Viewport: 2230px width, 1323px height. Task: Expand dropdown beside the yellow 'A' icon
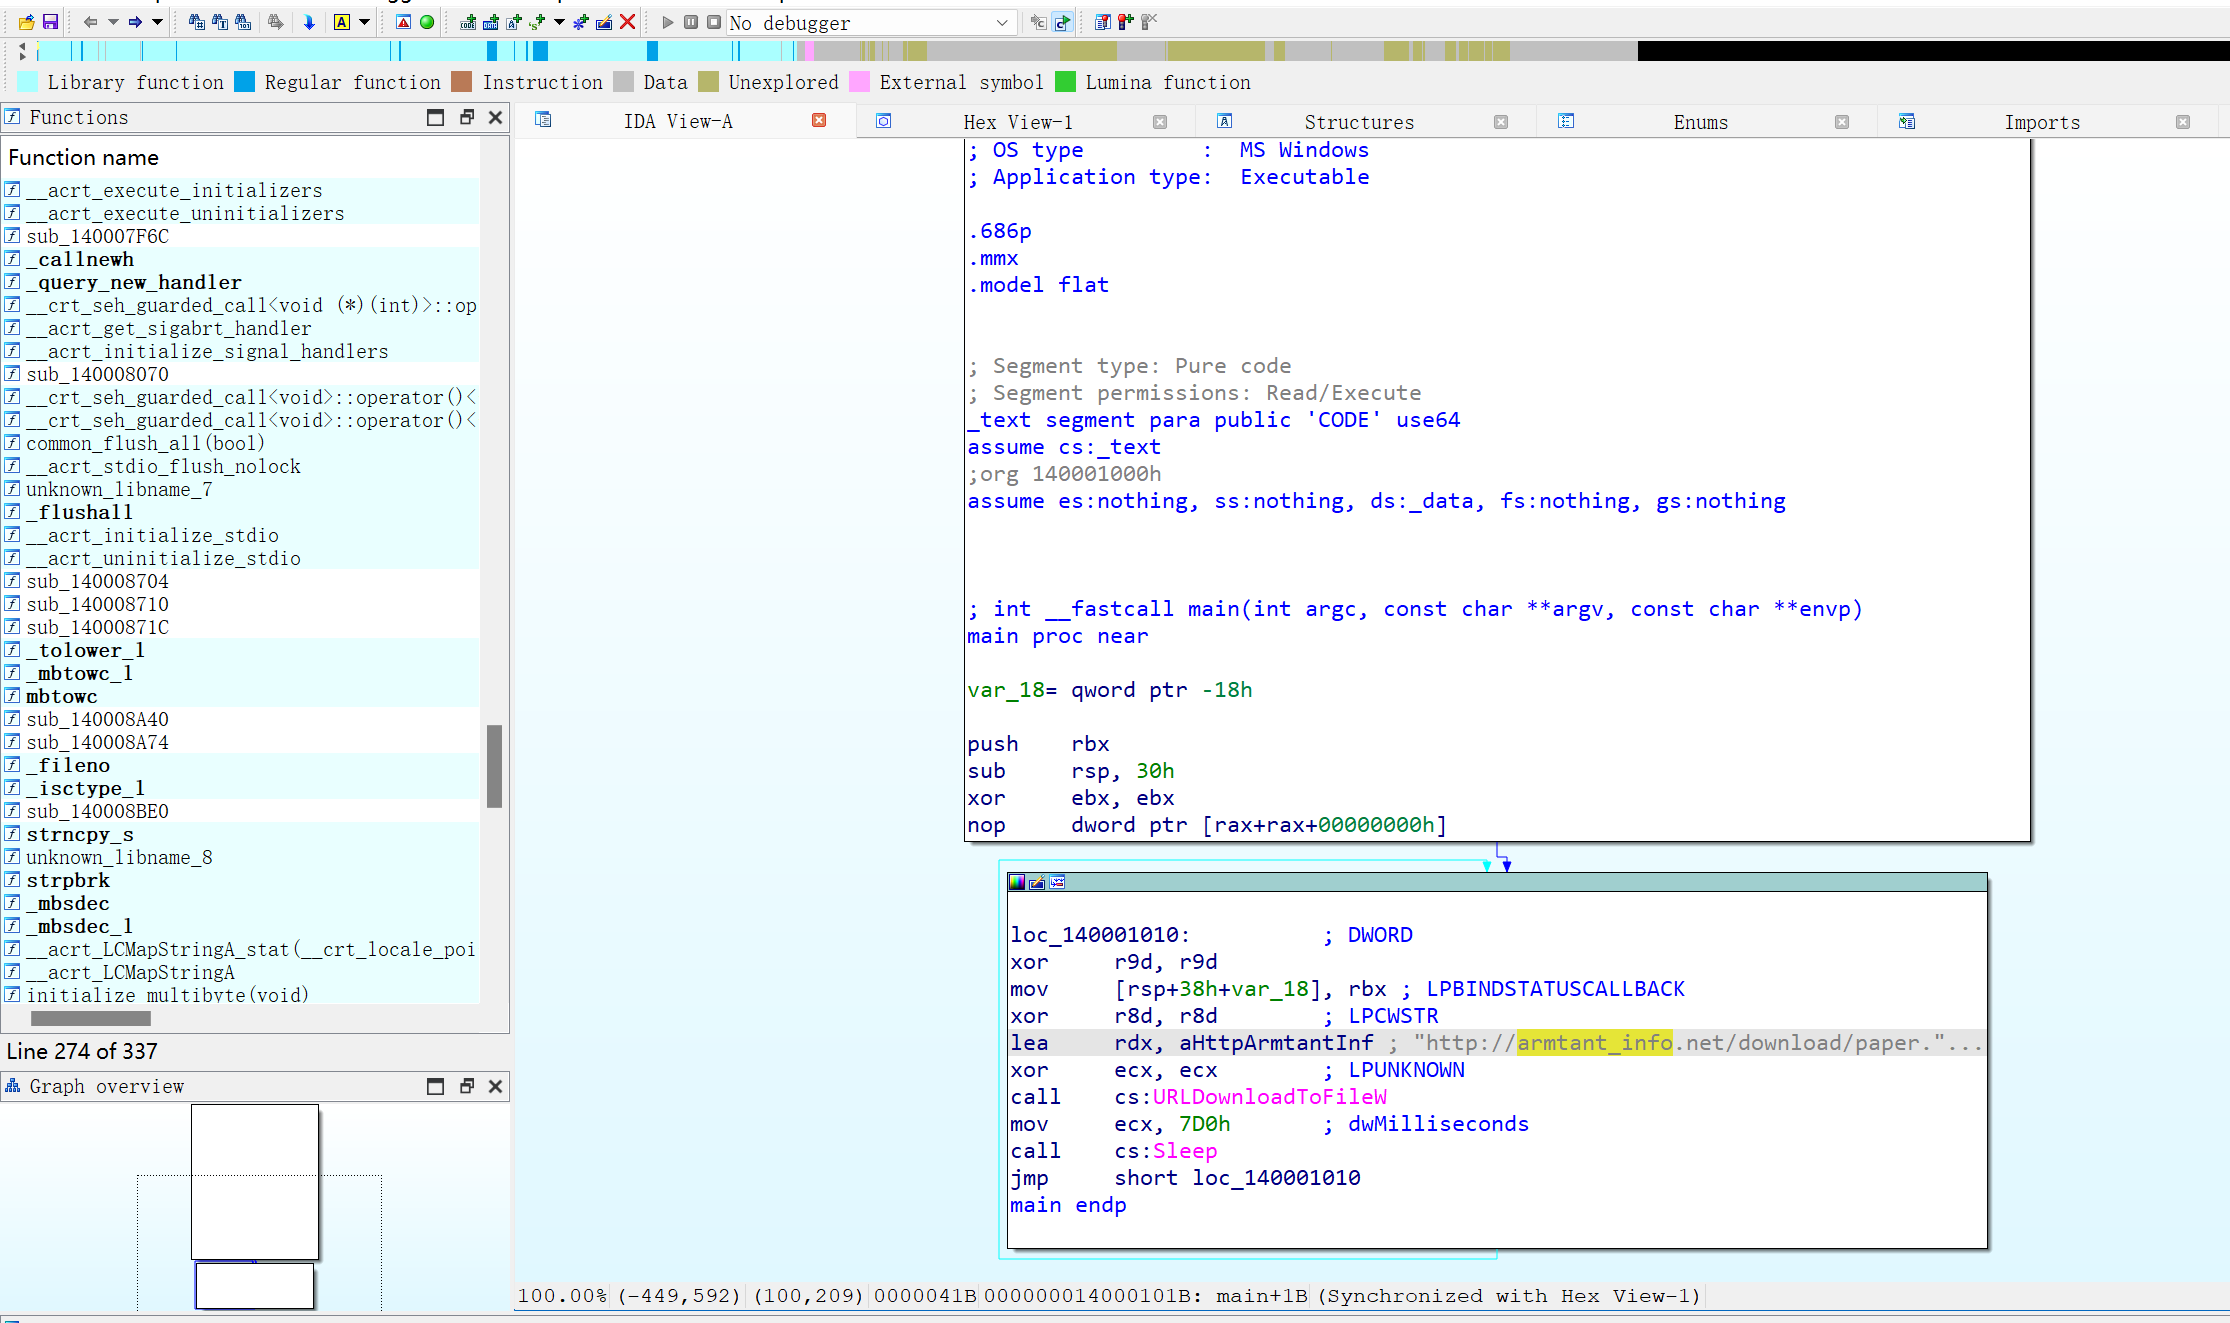(x=364, y=22)
